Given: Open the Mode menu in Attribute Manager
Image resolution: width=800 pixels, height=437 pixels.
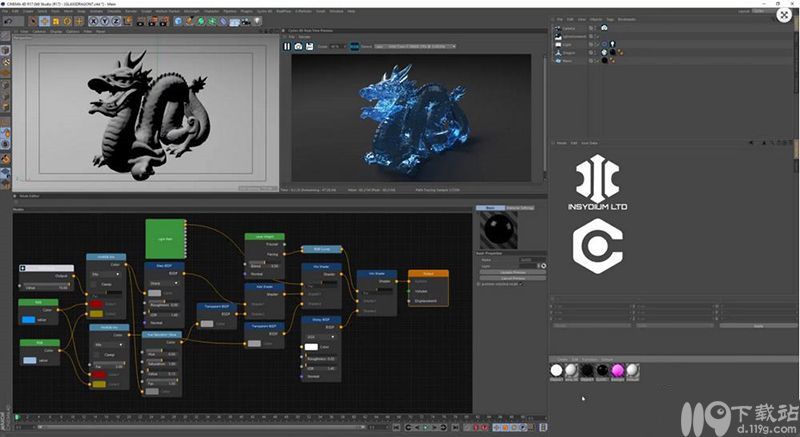Looking at the screenshot, I should click(x=561, y=143).
